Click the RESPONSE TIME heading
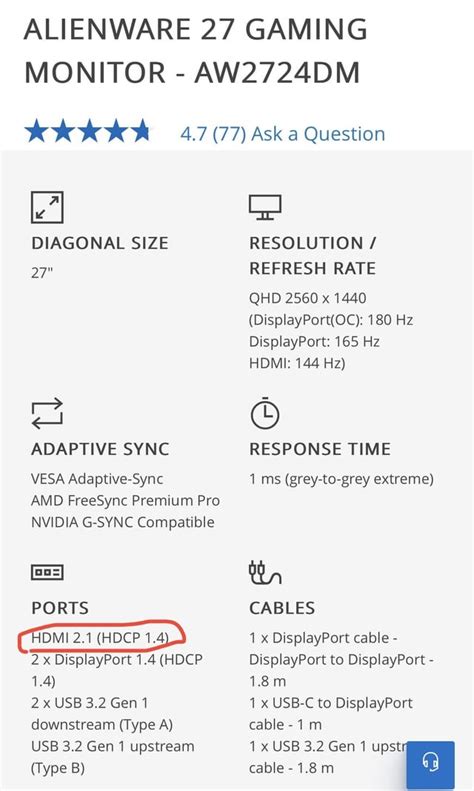The width and height of the screenshot is (474, 791). coord(320,449)
